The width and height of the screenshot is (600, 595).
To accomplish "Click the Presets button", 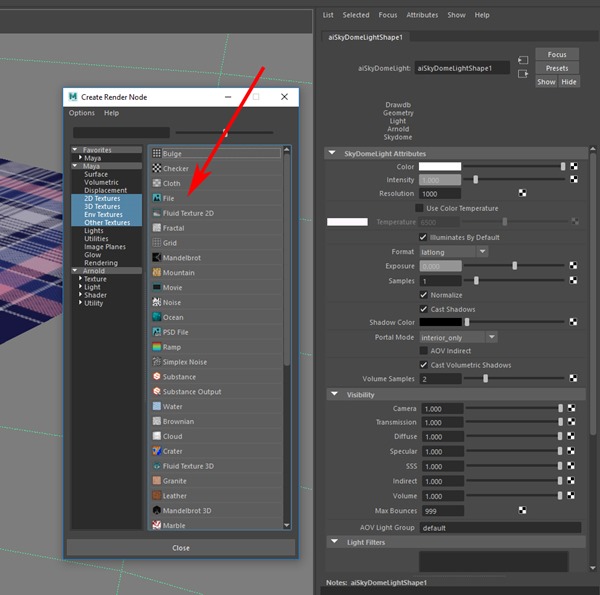I will point(557,68).
